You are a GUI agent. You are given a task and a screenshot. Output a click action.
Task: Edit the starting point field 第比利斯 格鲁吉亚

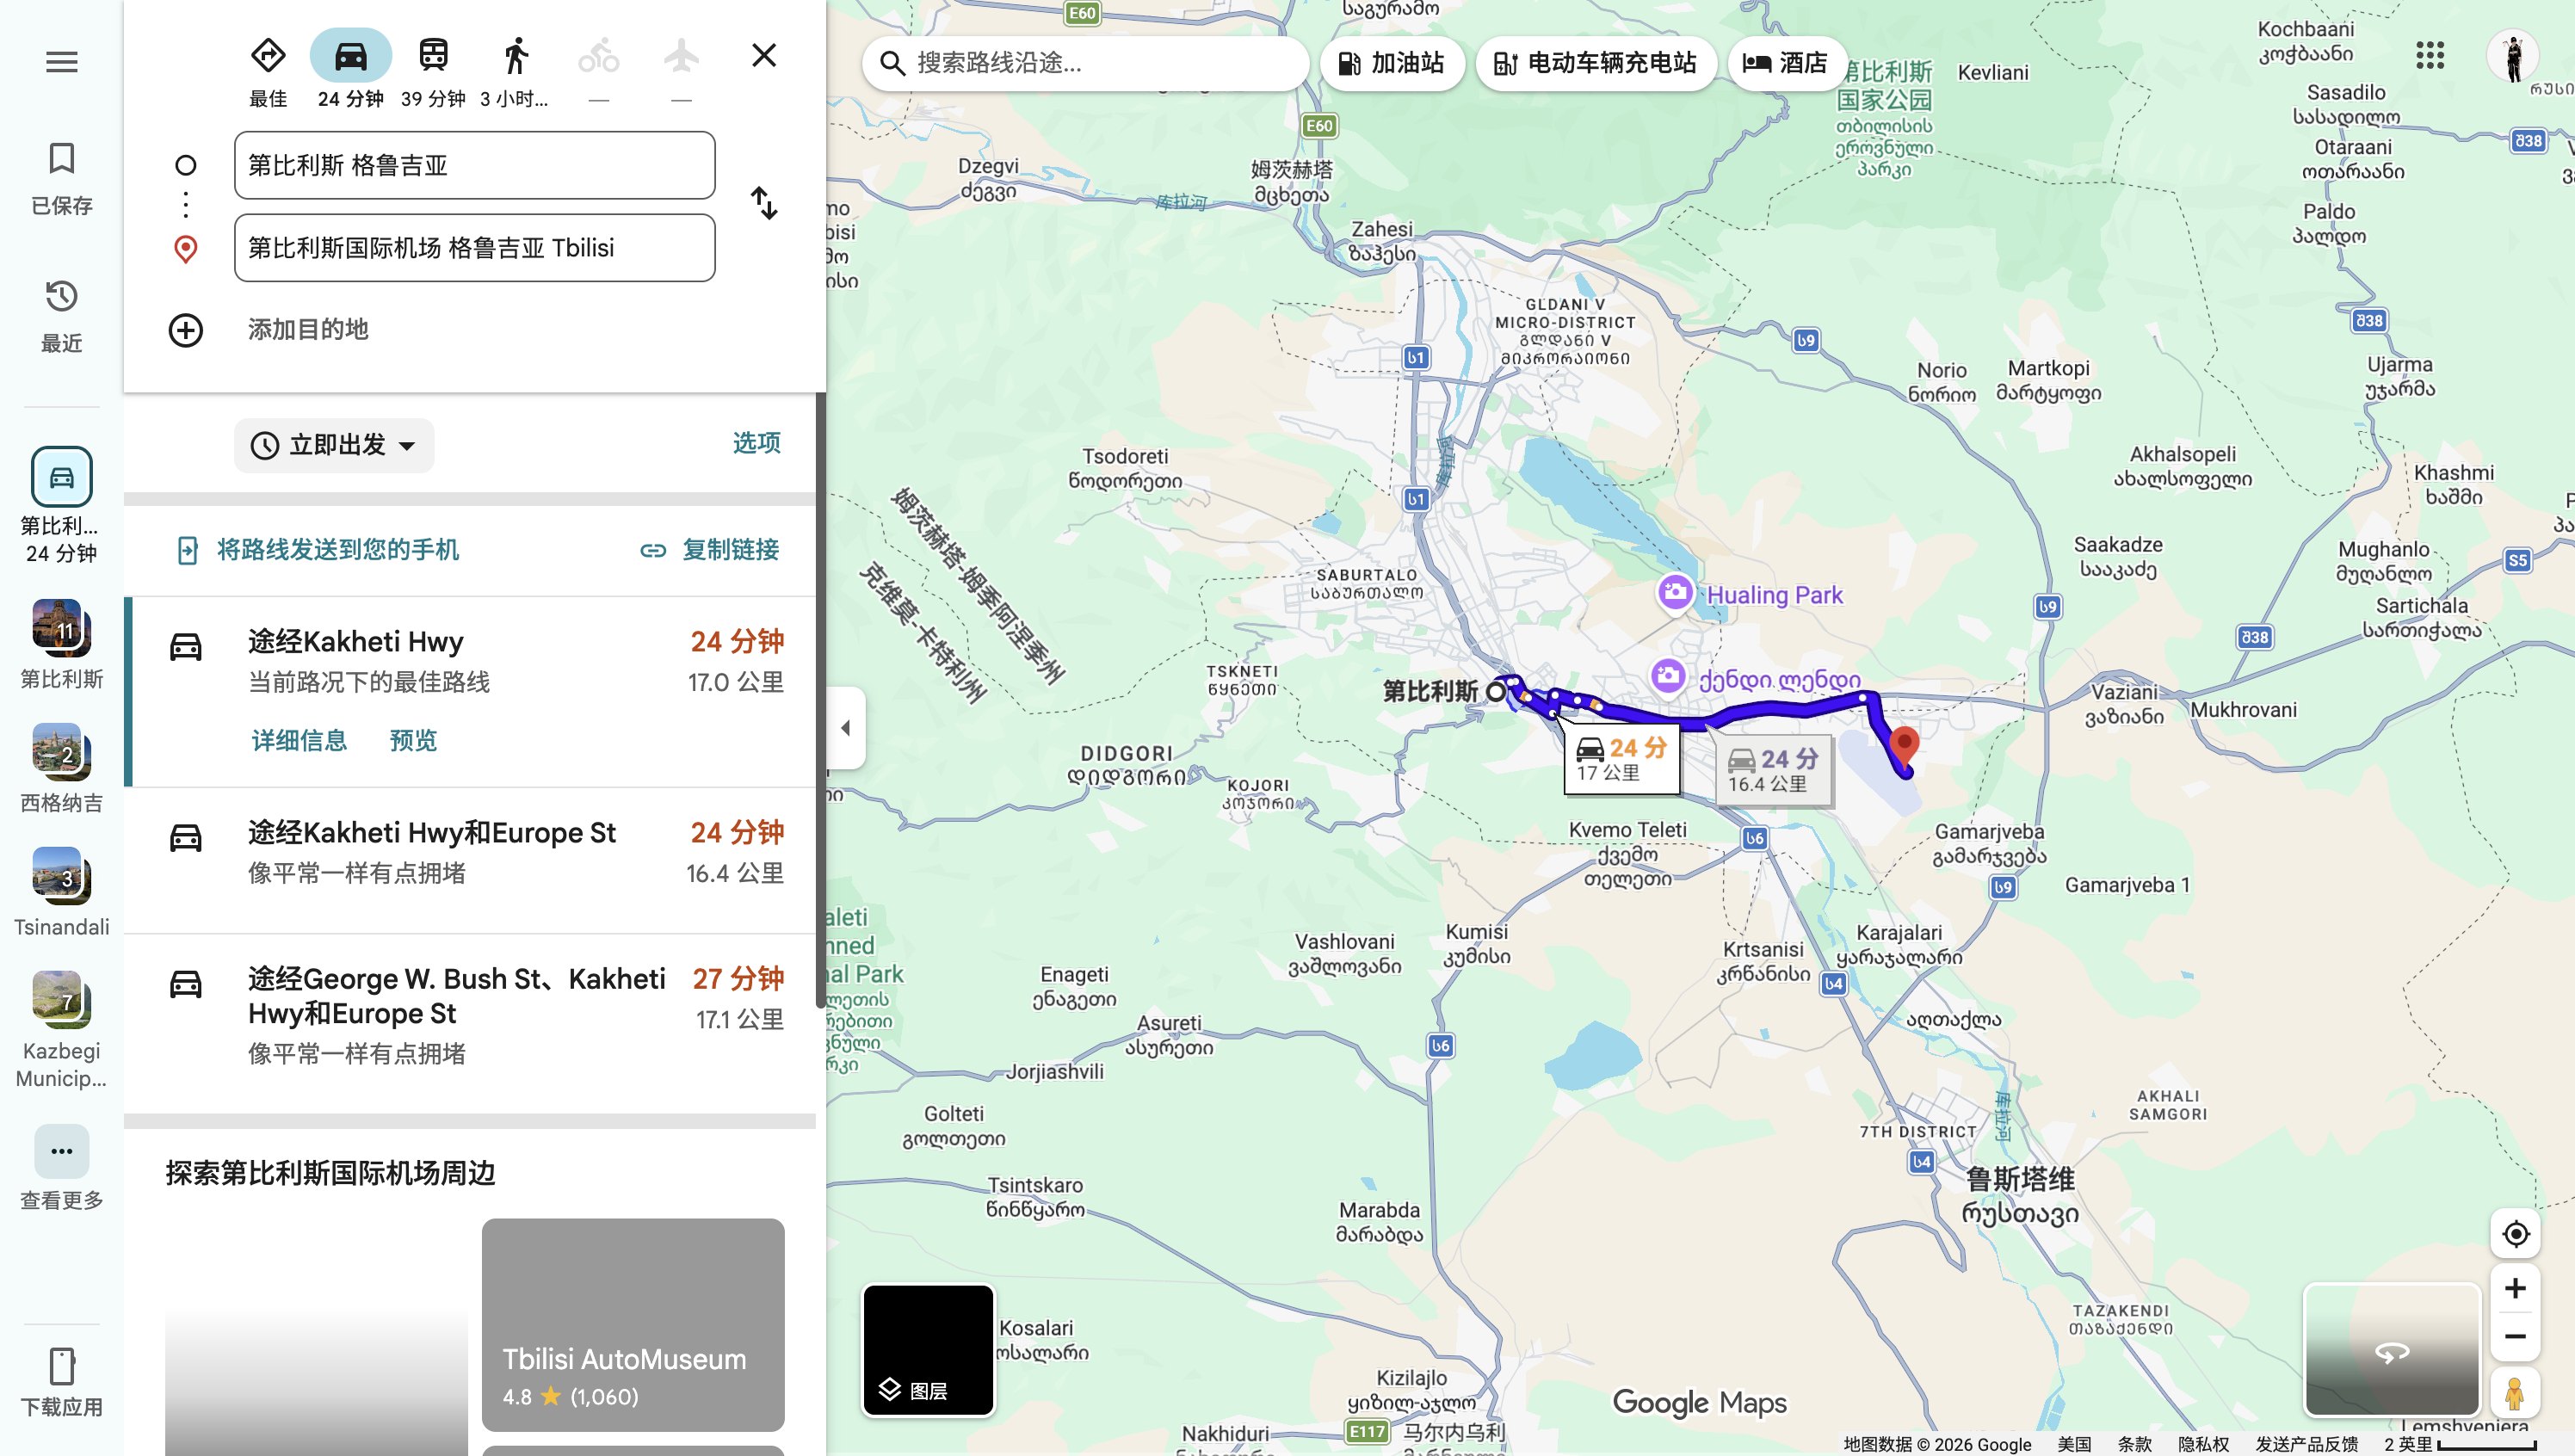click(x=474, y=165)
